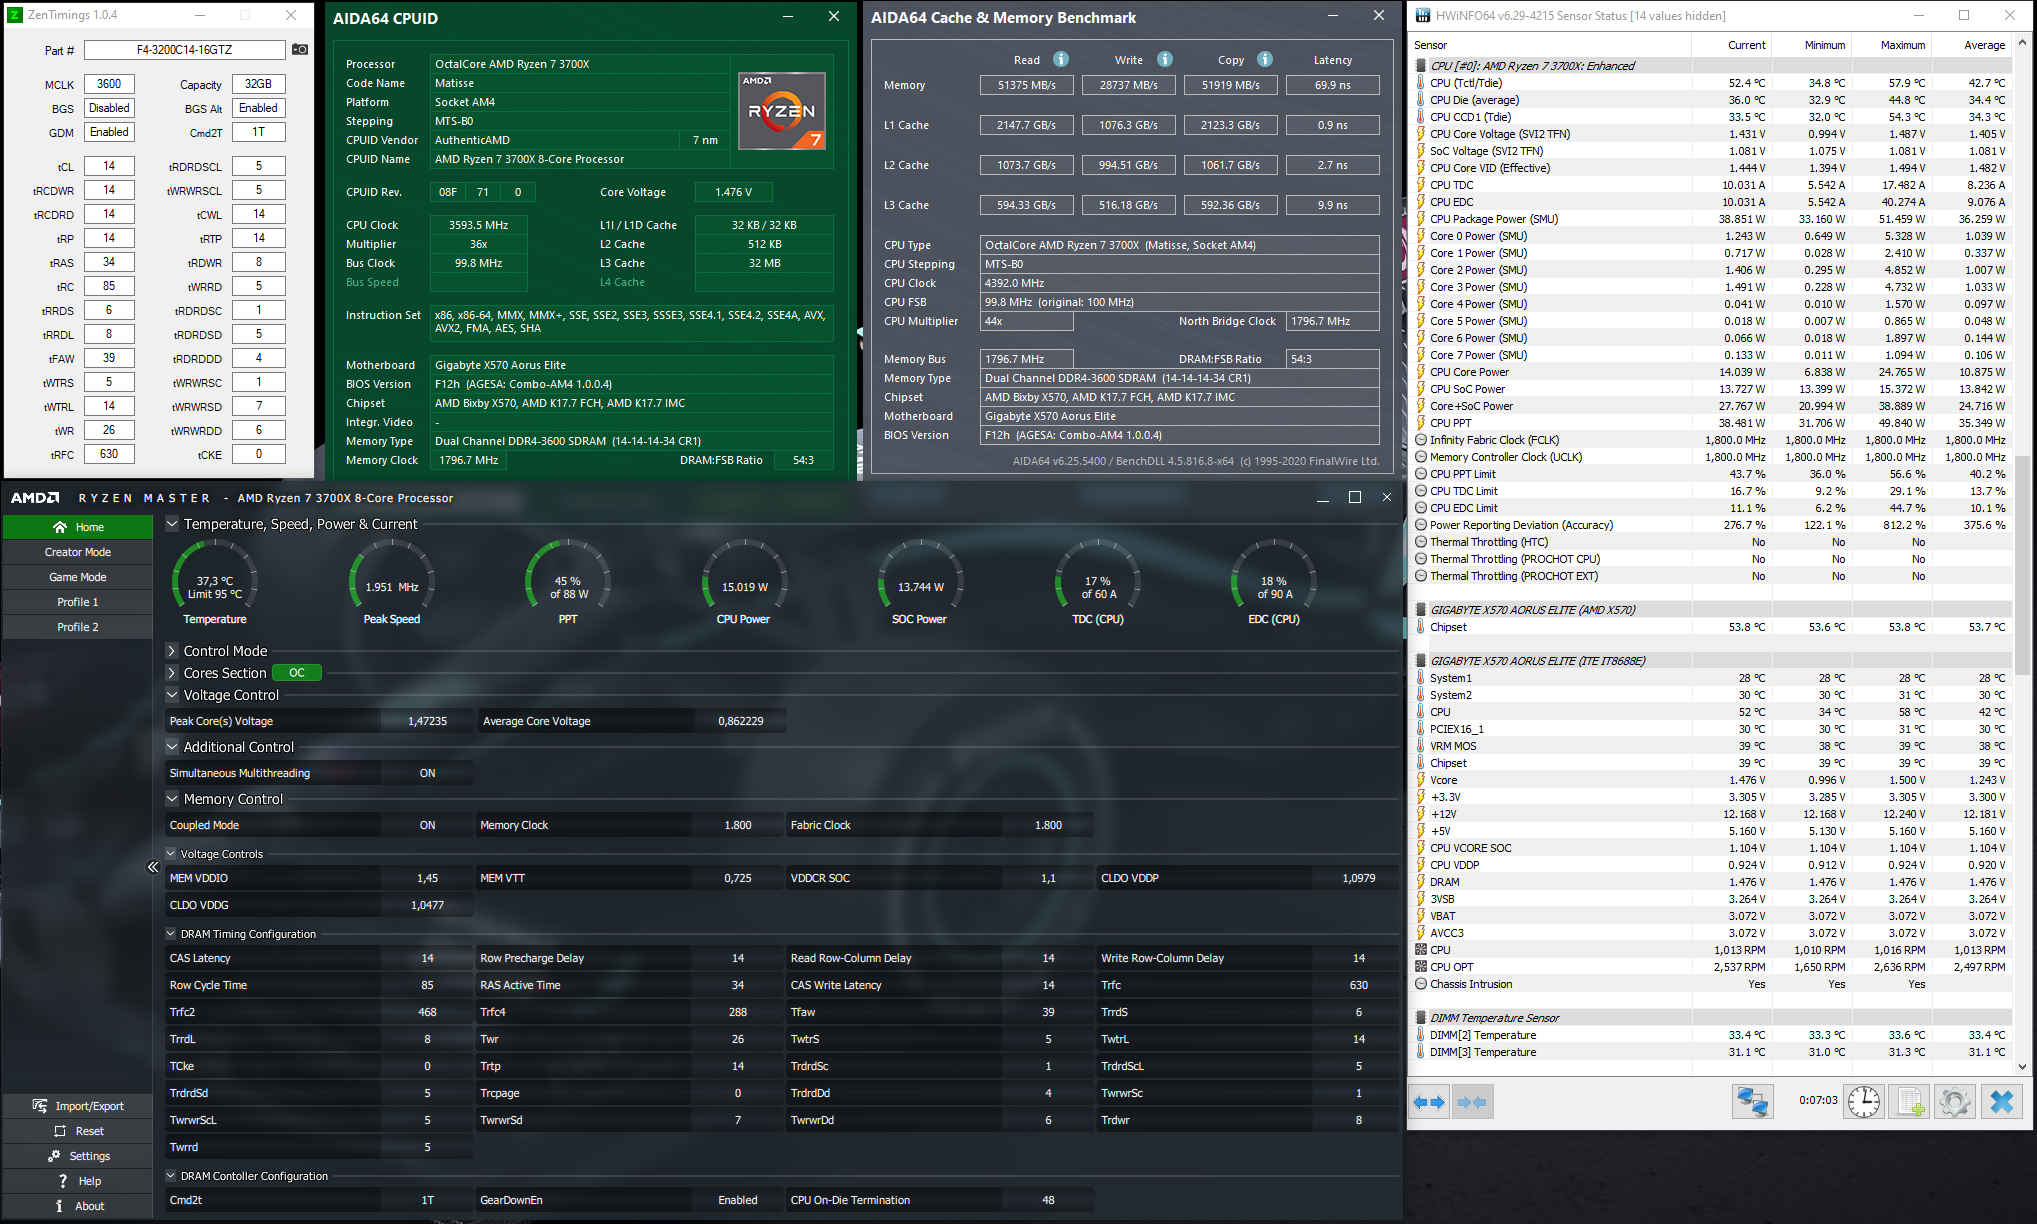Click the ZenTimings camera screenshot icon
Viewport: 2037px width, 1224px height.
pyautogui.click(x=300, y=50)
